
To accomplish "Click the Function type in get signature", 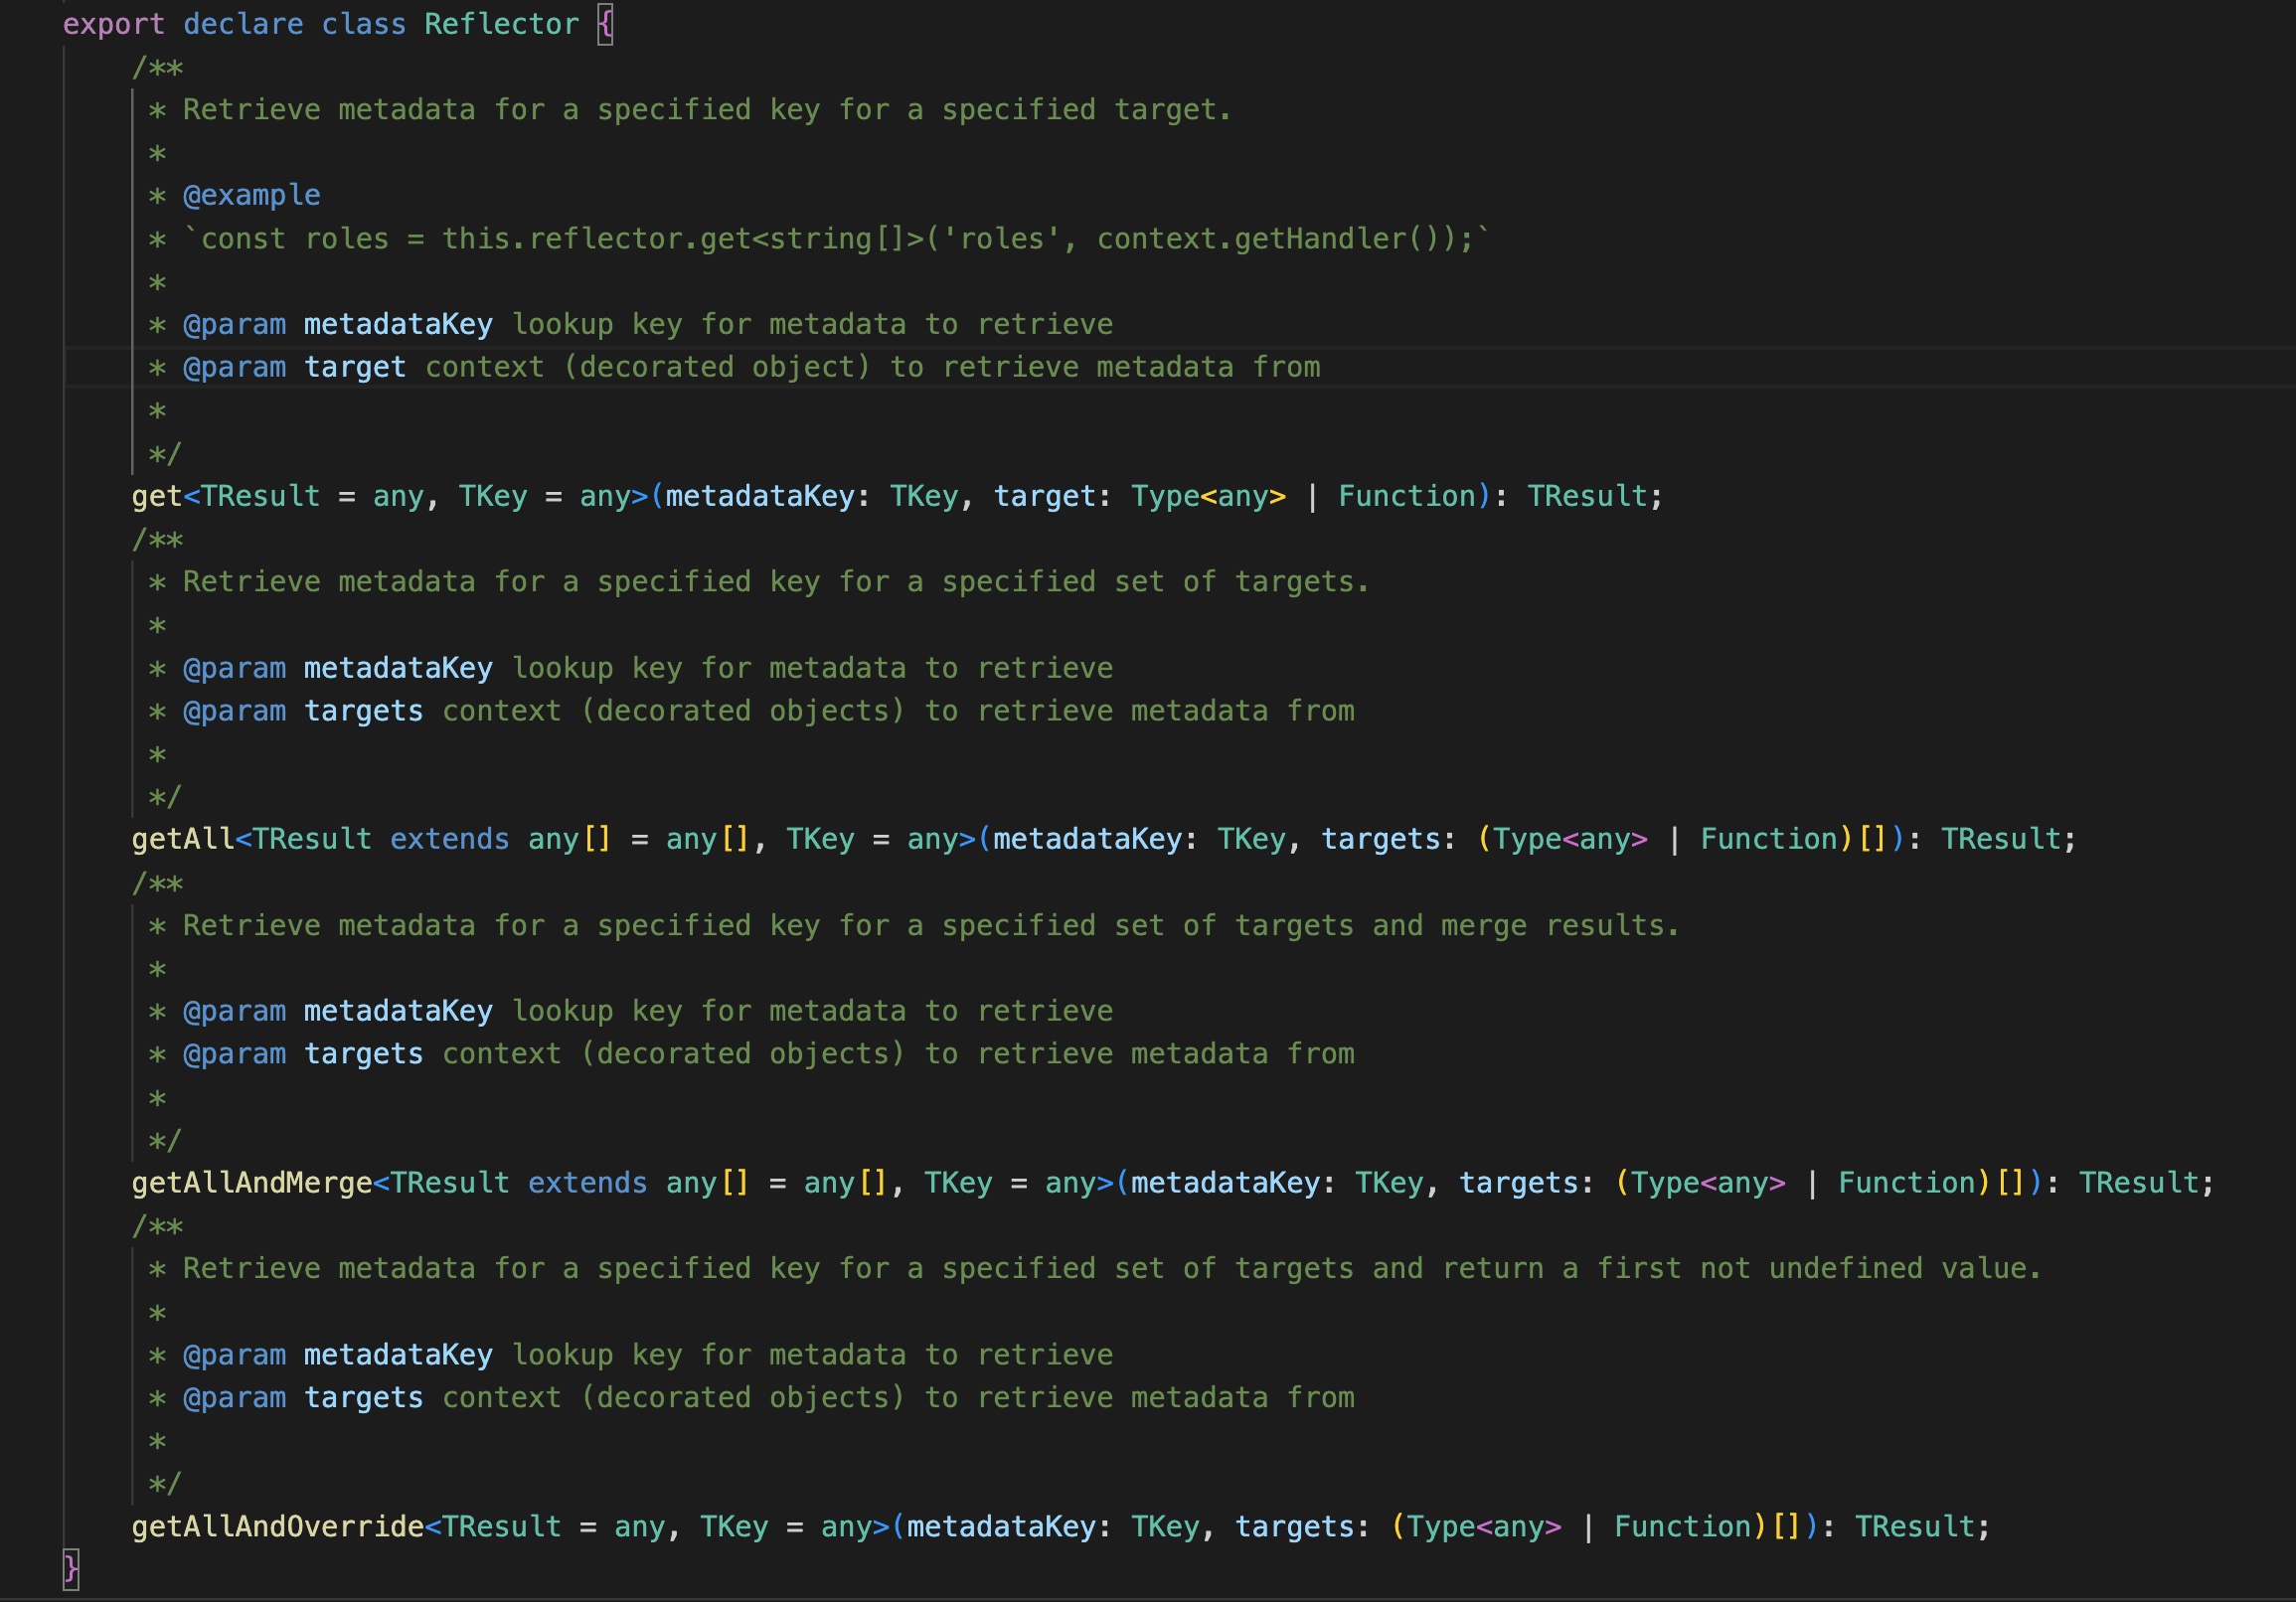I will pyautogui.click(x=1407, y=496).
